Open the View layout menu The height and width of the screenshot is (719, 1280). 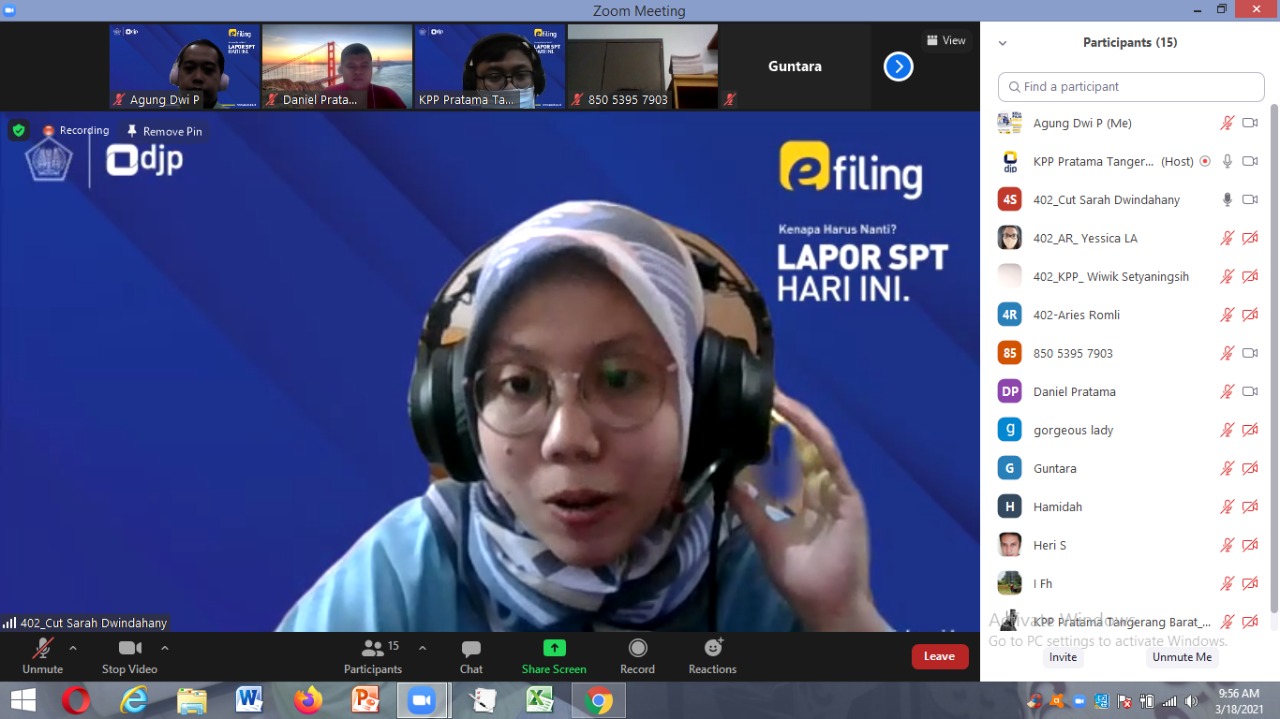coord(945,41)
